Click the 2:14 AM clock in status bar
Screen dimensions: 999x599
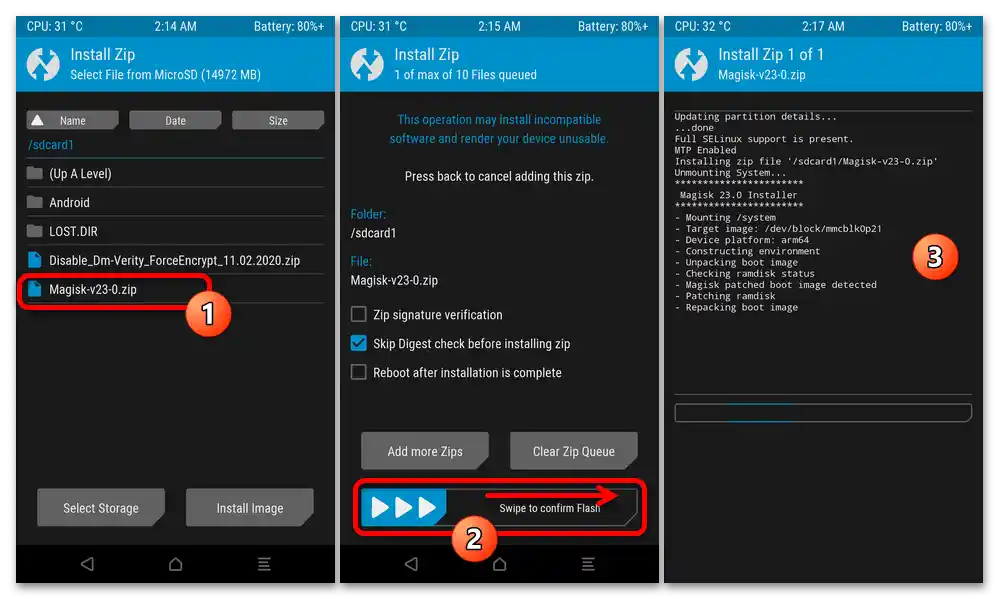tap(175, 26)
